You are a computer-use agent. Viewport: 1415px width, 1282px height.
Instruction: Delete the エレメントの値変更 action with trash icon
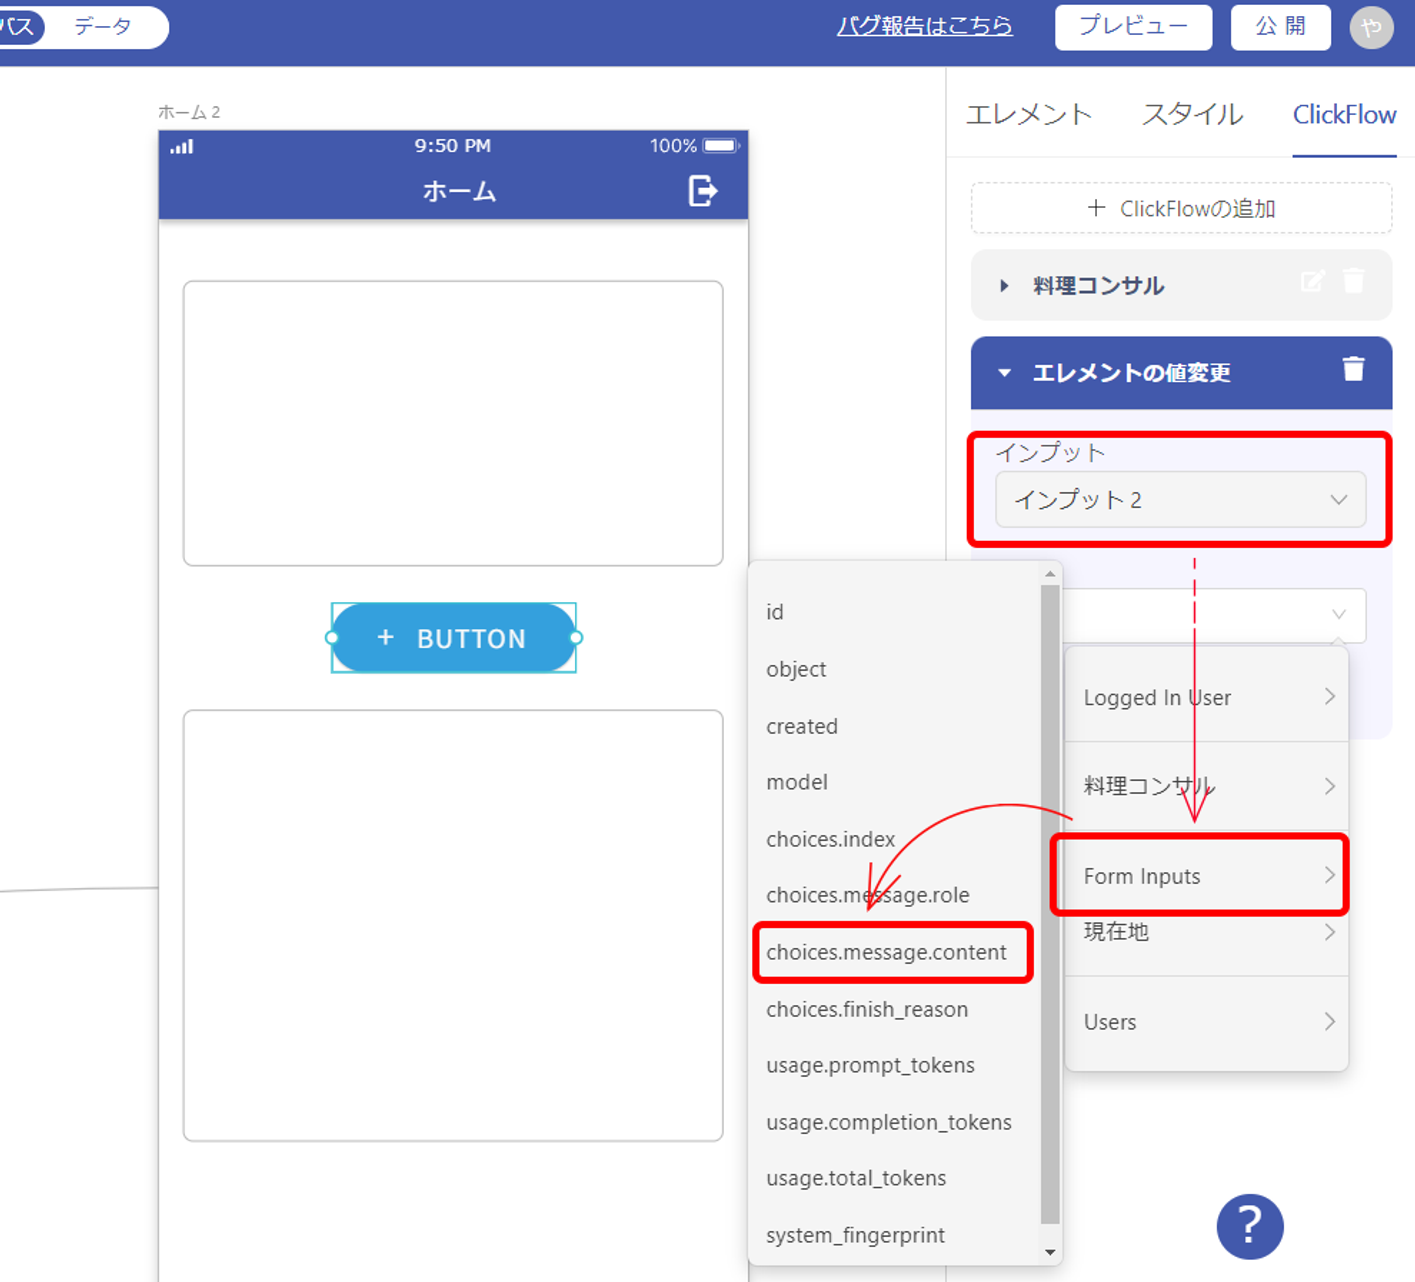click(x=1353, y=369)
